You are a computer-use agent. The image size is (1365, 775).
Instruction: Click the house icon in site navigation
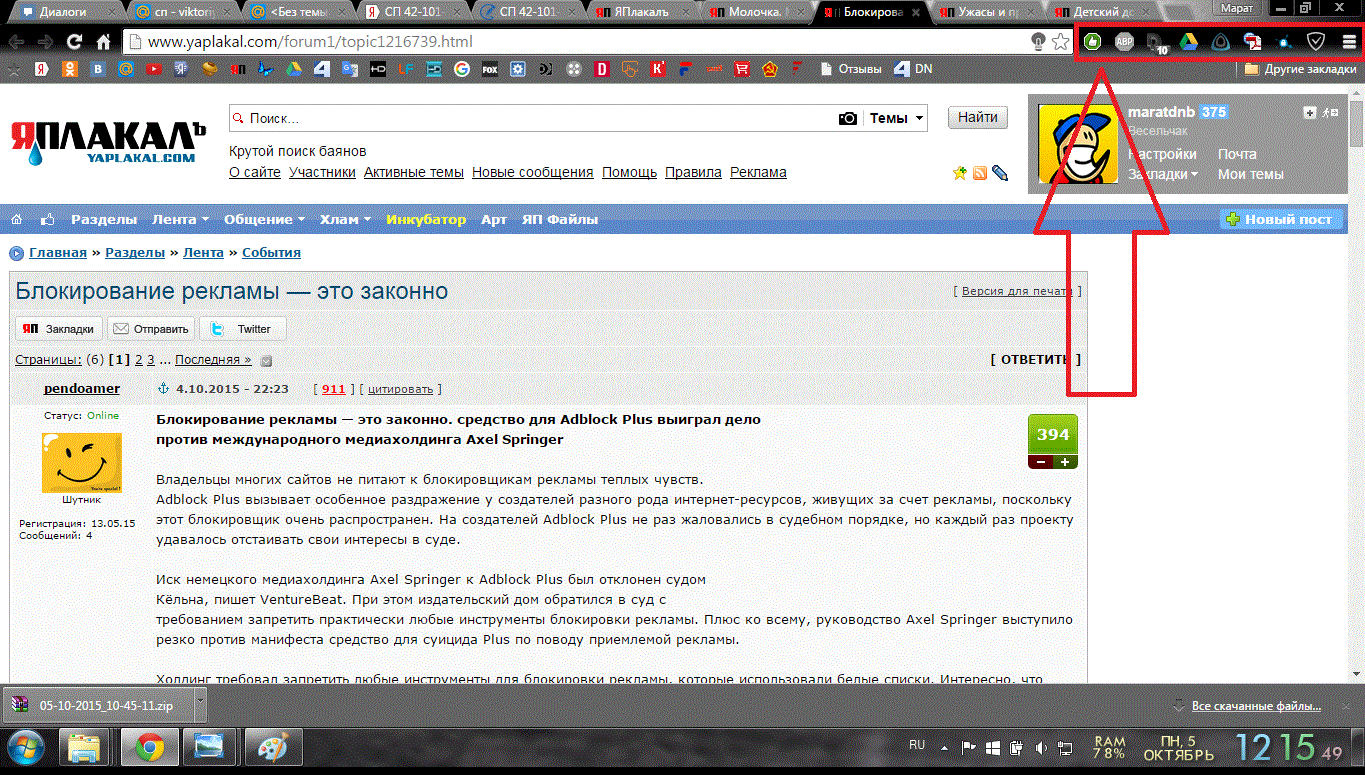point(18,219)
